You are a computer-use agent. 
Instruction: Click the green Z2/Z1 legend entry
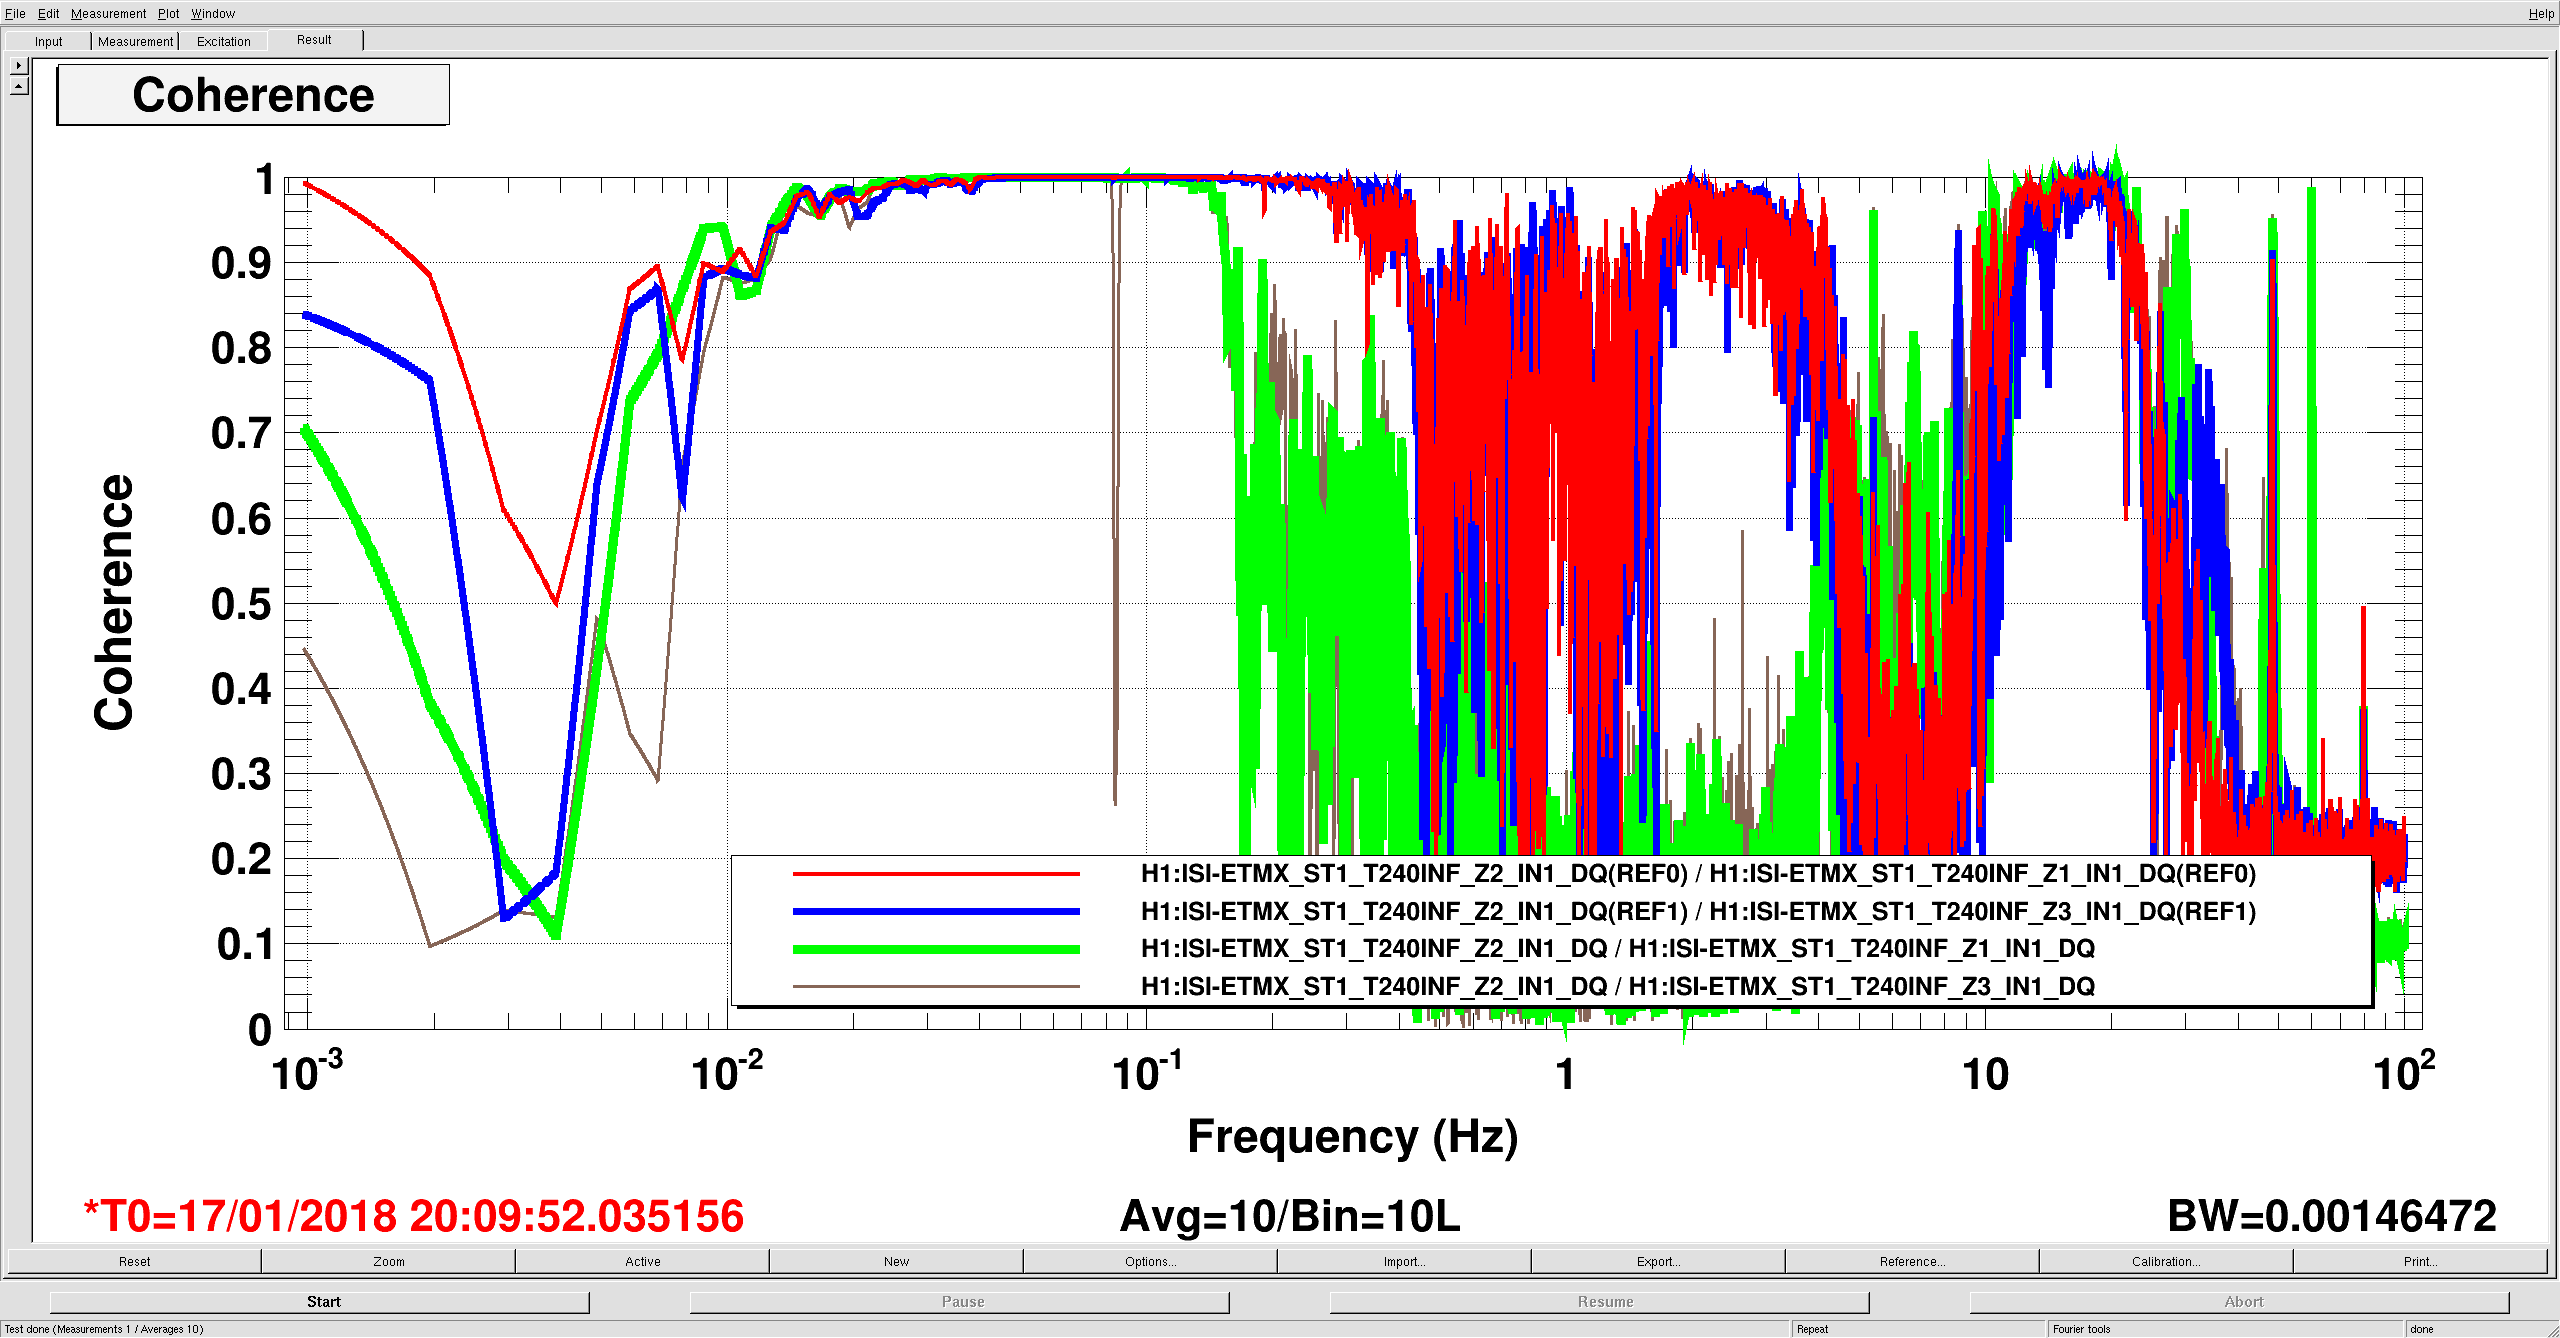coord(1617,948)
